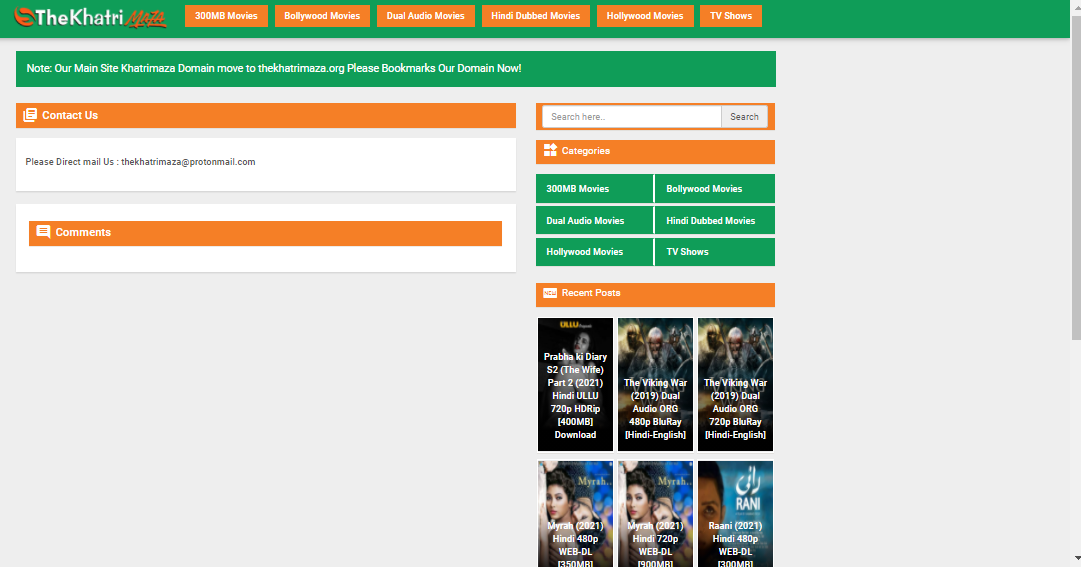The height and width of the screenshot is (567, 1081).
Task: Open TV Shows in top navigation
Action: pos(731,16)
